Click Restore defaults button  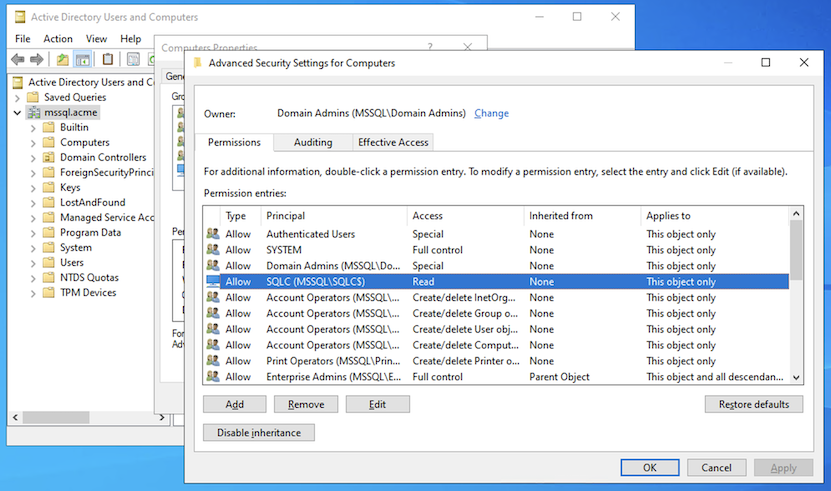754,405
